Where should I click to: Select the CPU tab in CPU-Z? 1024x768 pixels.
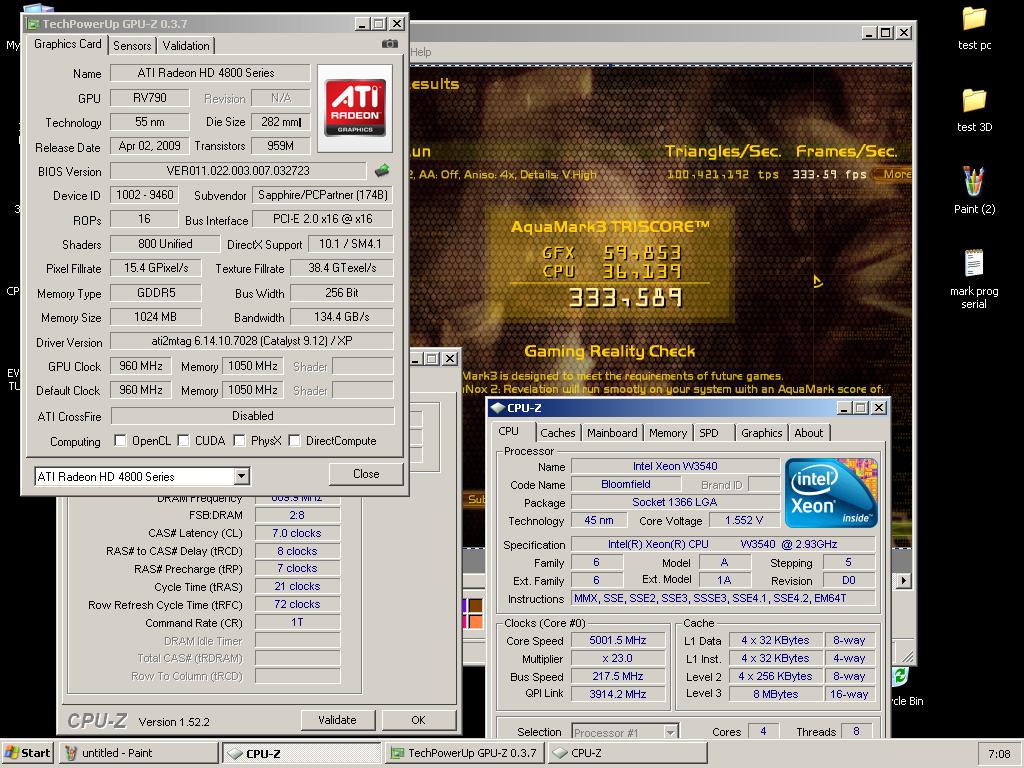point(509,432)
